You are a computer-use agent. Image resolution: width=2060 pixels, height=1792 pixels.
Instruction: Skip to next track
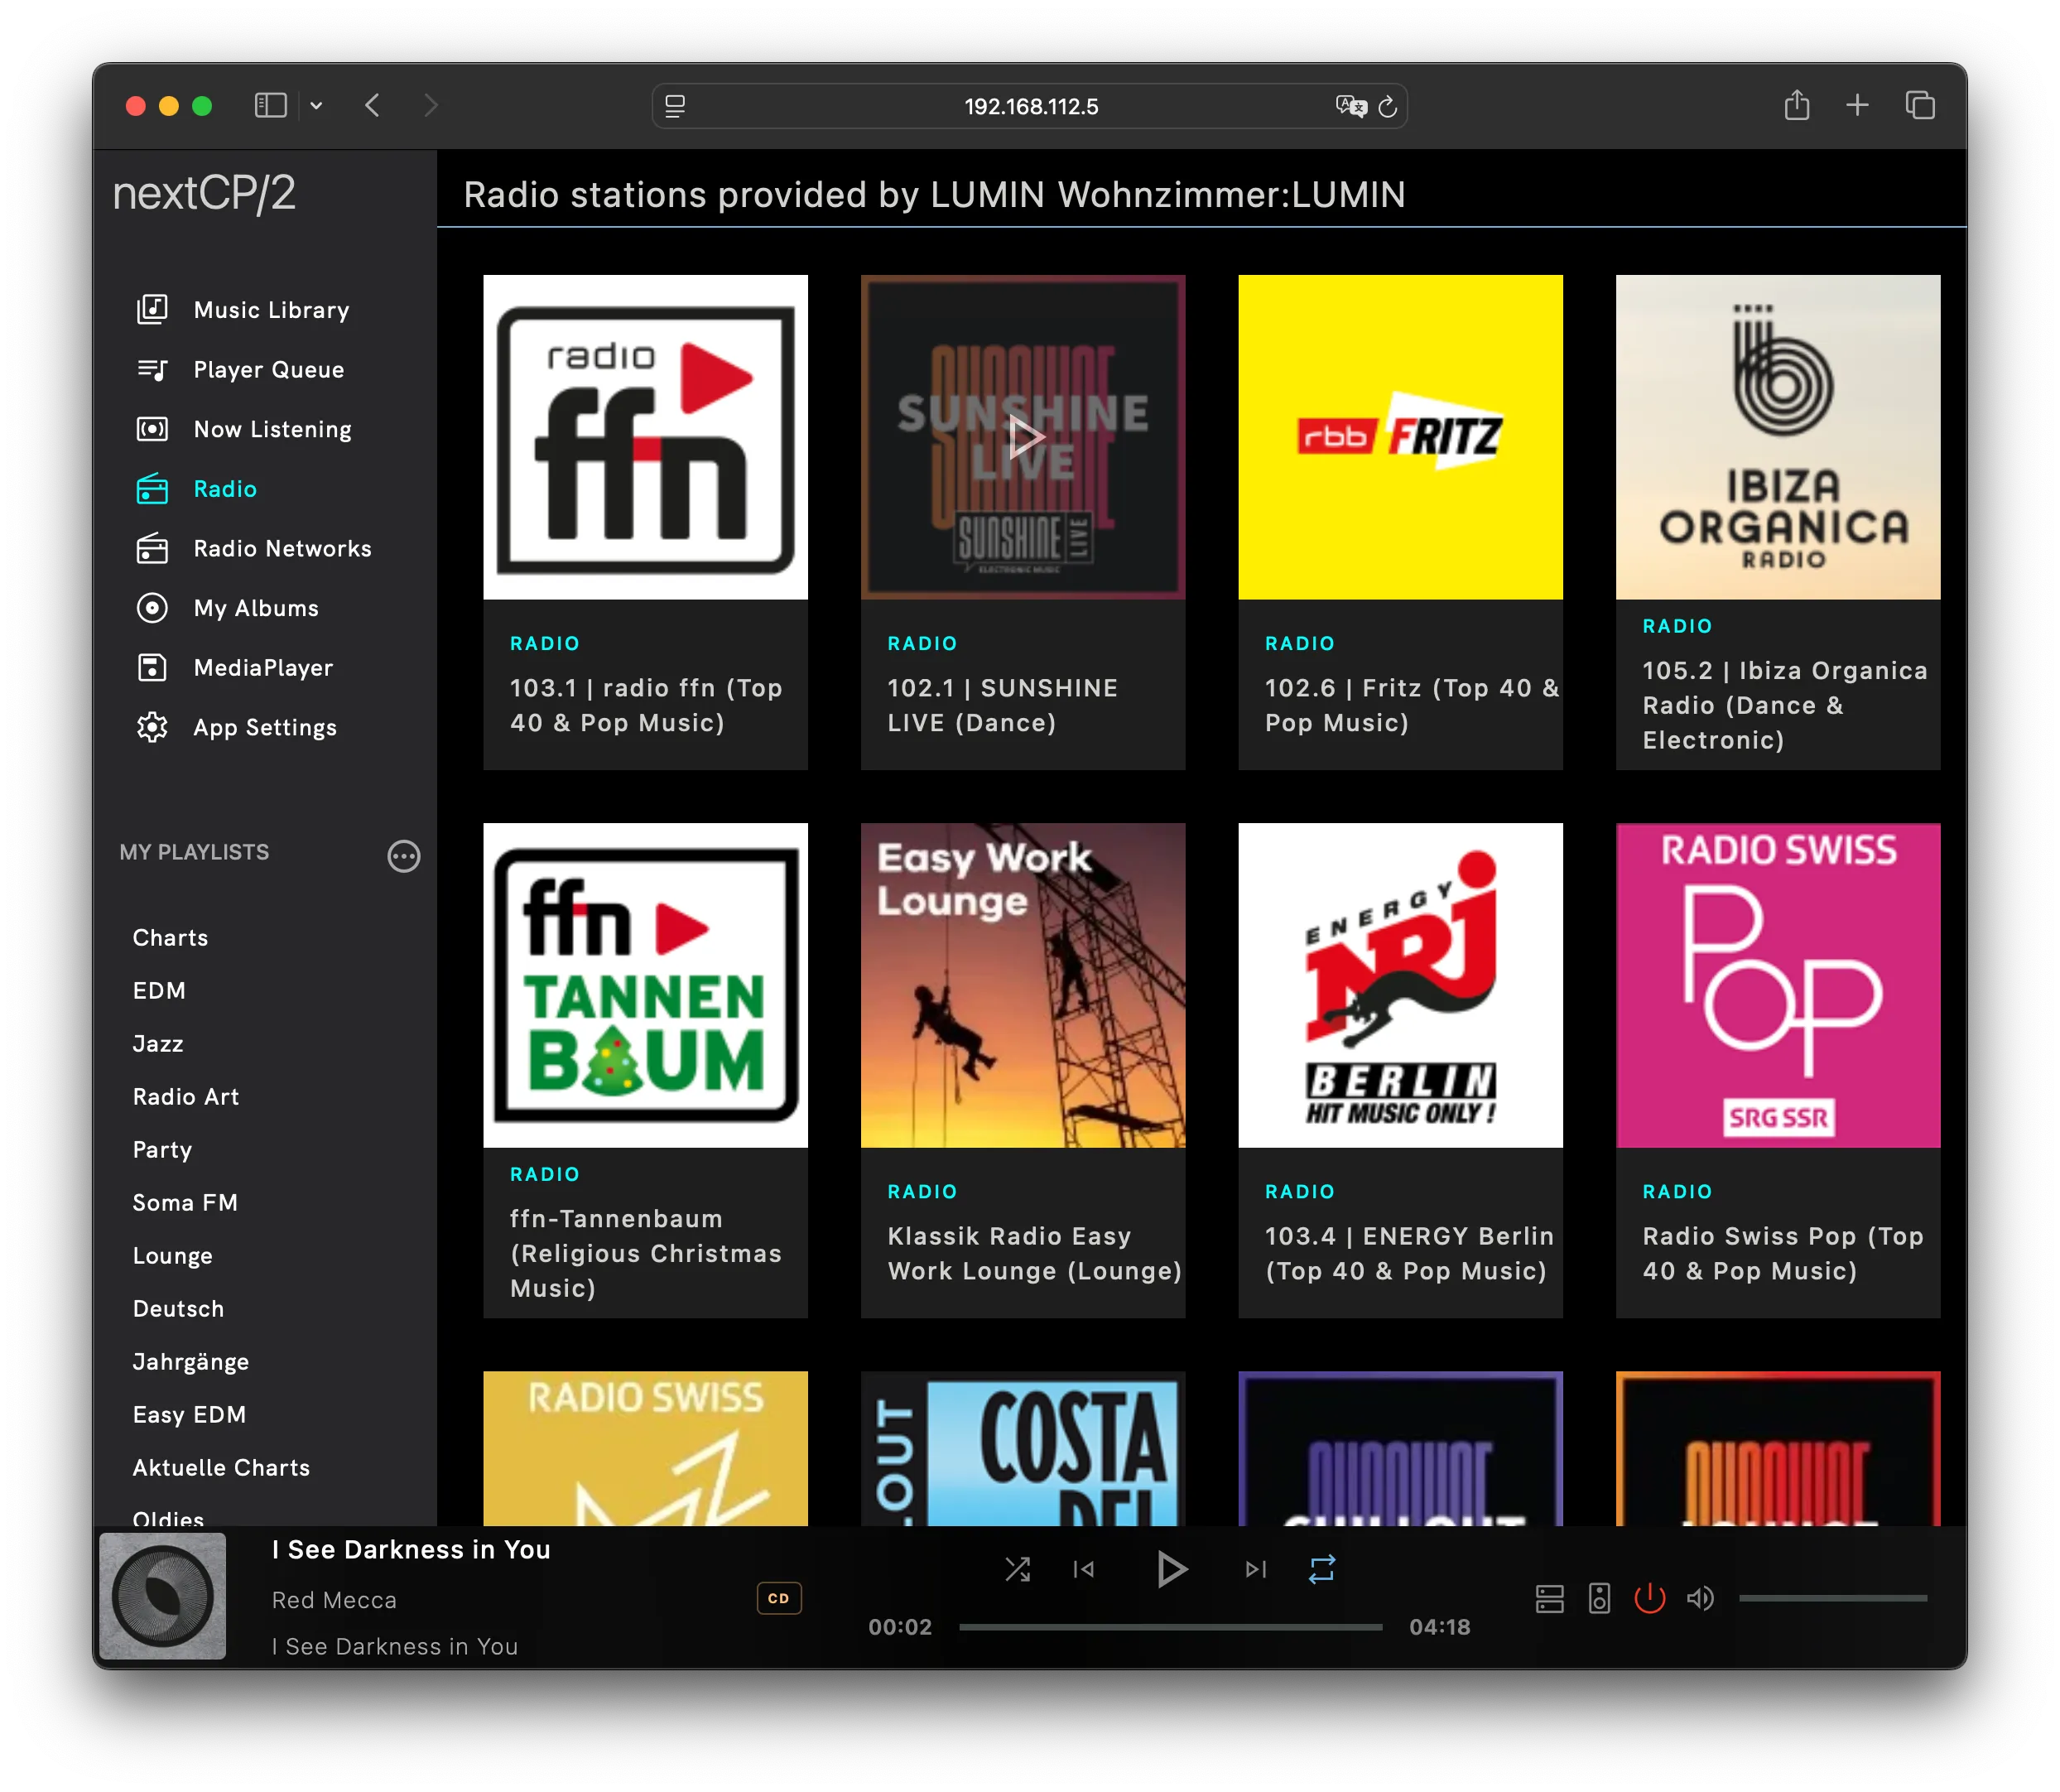pos(1255,1569)
